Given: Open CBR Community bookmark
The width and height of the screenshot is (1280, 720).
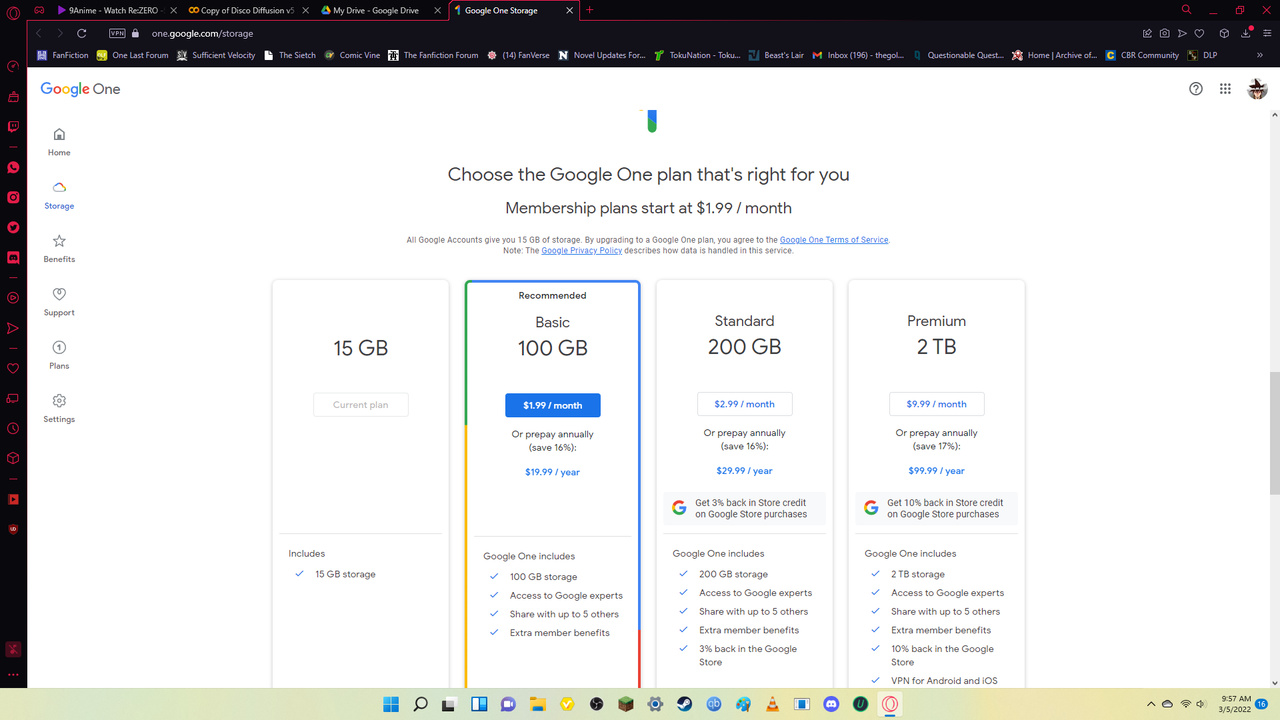Looking at the screenshot, I should [1142, 55].
